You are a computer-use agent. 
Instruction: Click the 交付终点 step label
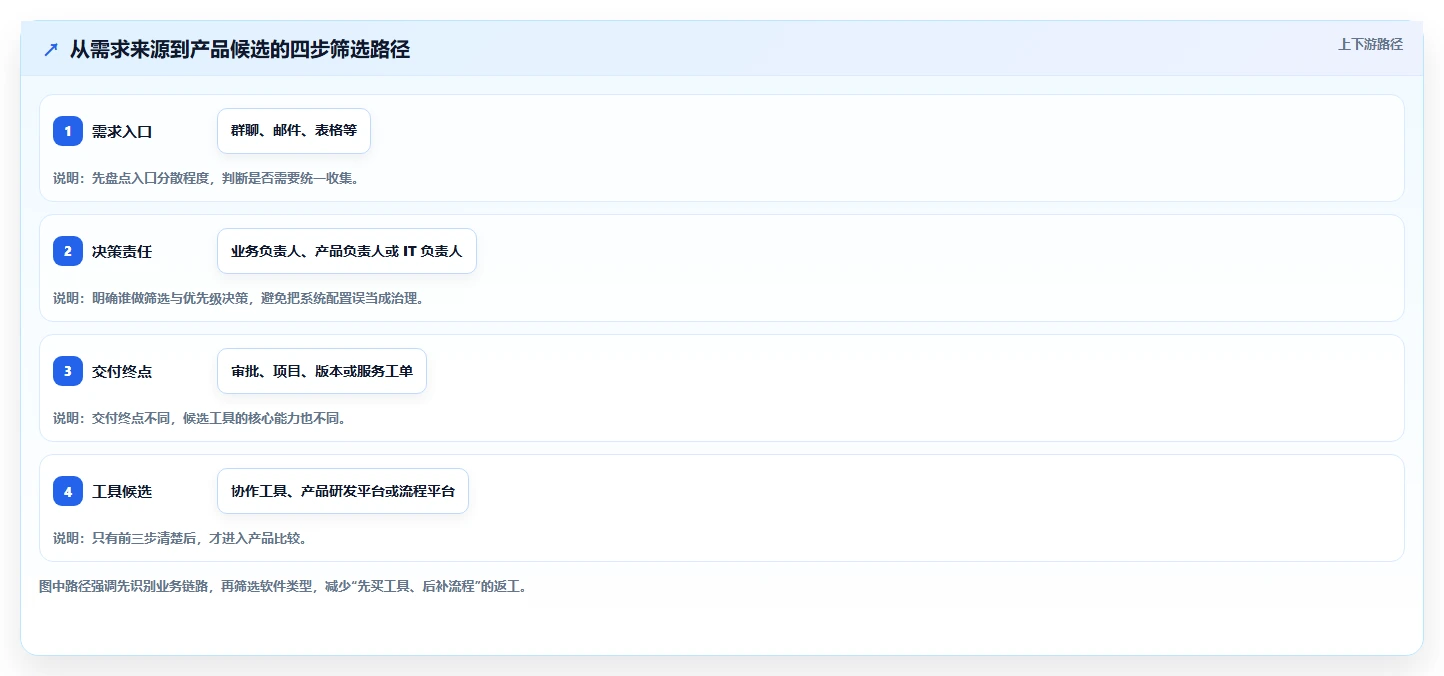point(122,371)
